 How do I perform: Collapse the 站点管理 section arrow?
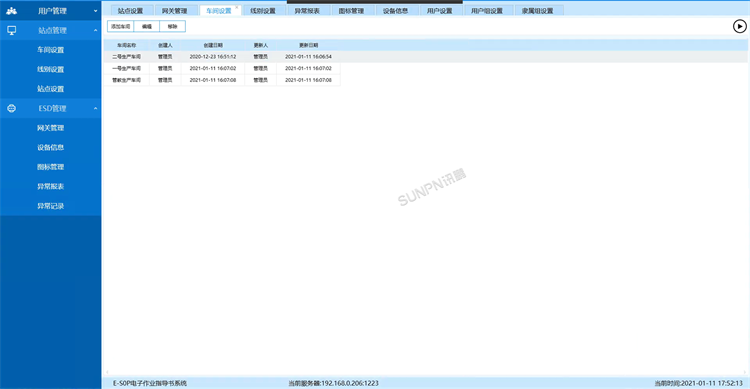point(95,30)
